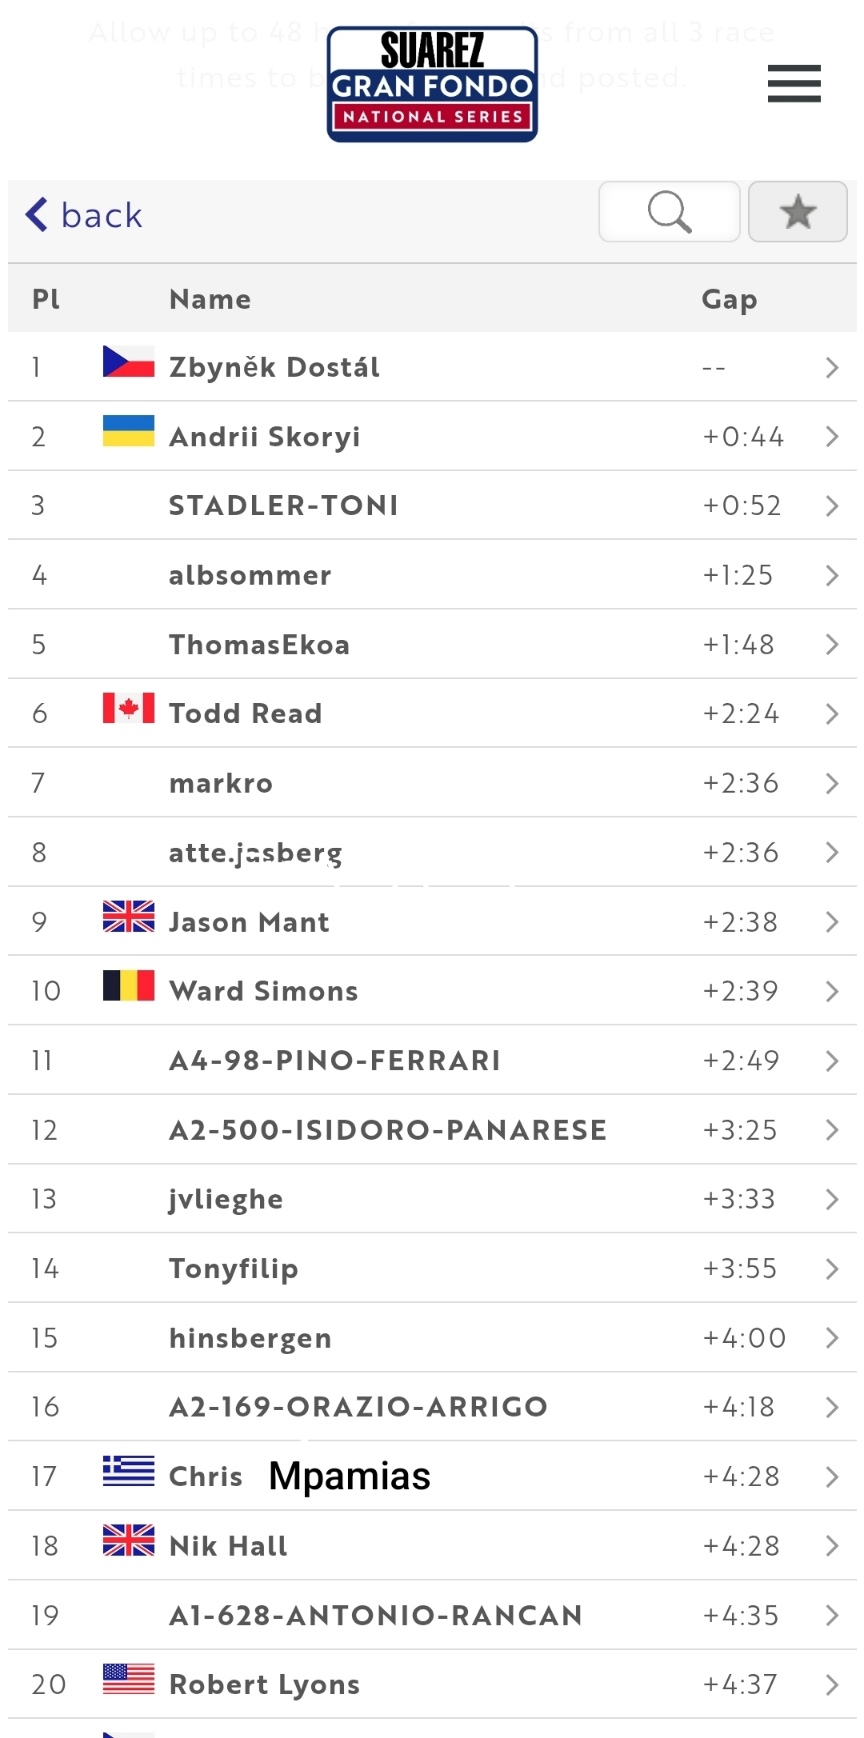The width and height of the screenshot is (864, 1738).
Task: Click the Suarez Gran Fondo logo
Action: (x=432, y=85)
